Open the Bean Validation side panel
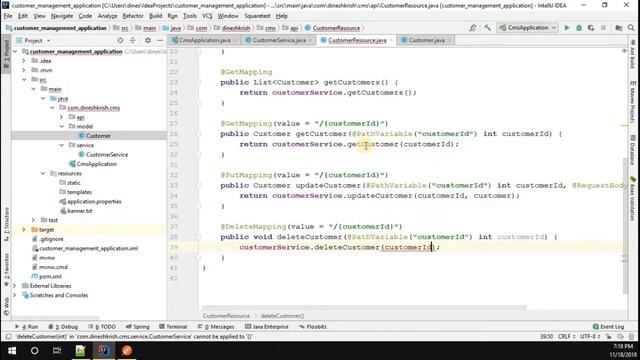Image resolution: width=640 pixels, height=360 pixels. pos(633,198)
